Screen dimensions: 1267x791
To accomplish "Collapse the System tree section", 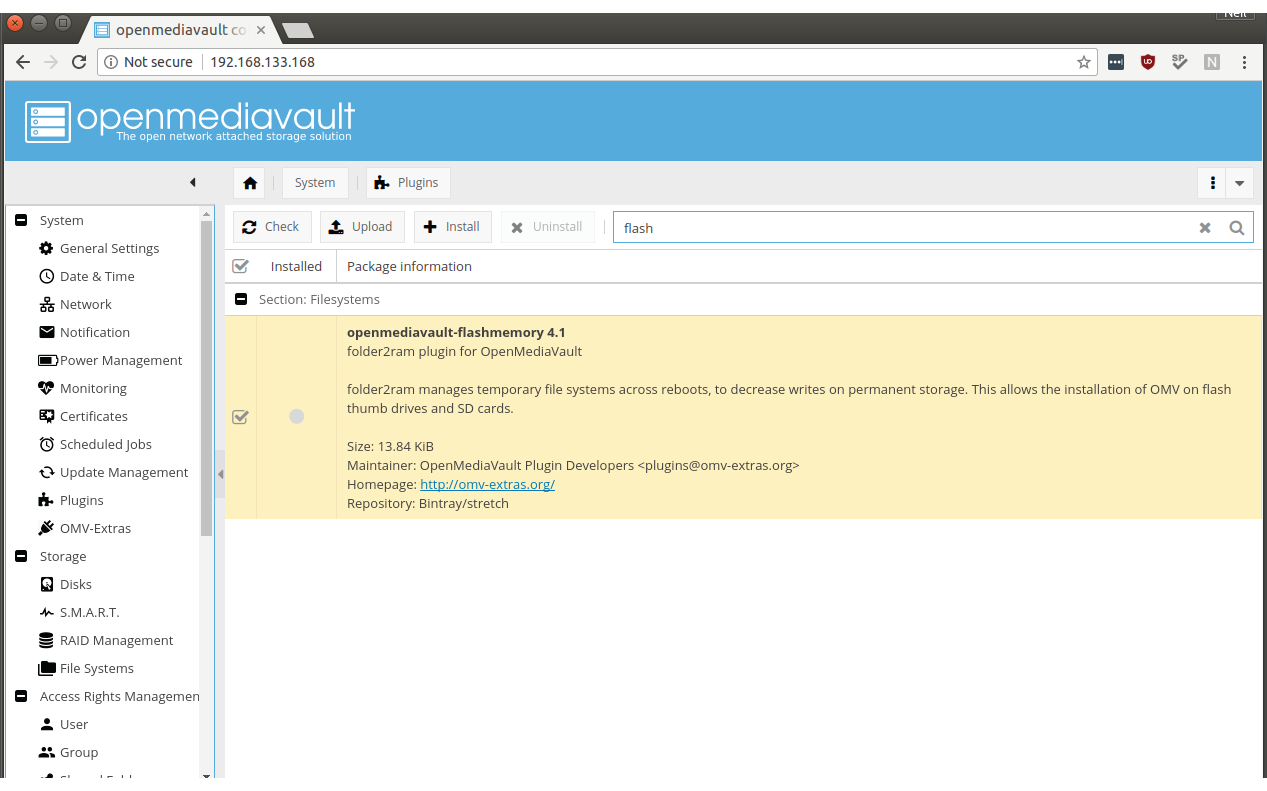I will pos(21,220).
